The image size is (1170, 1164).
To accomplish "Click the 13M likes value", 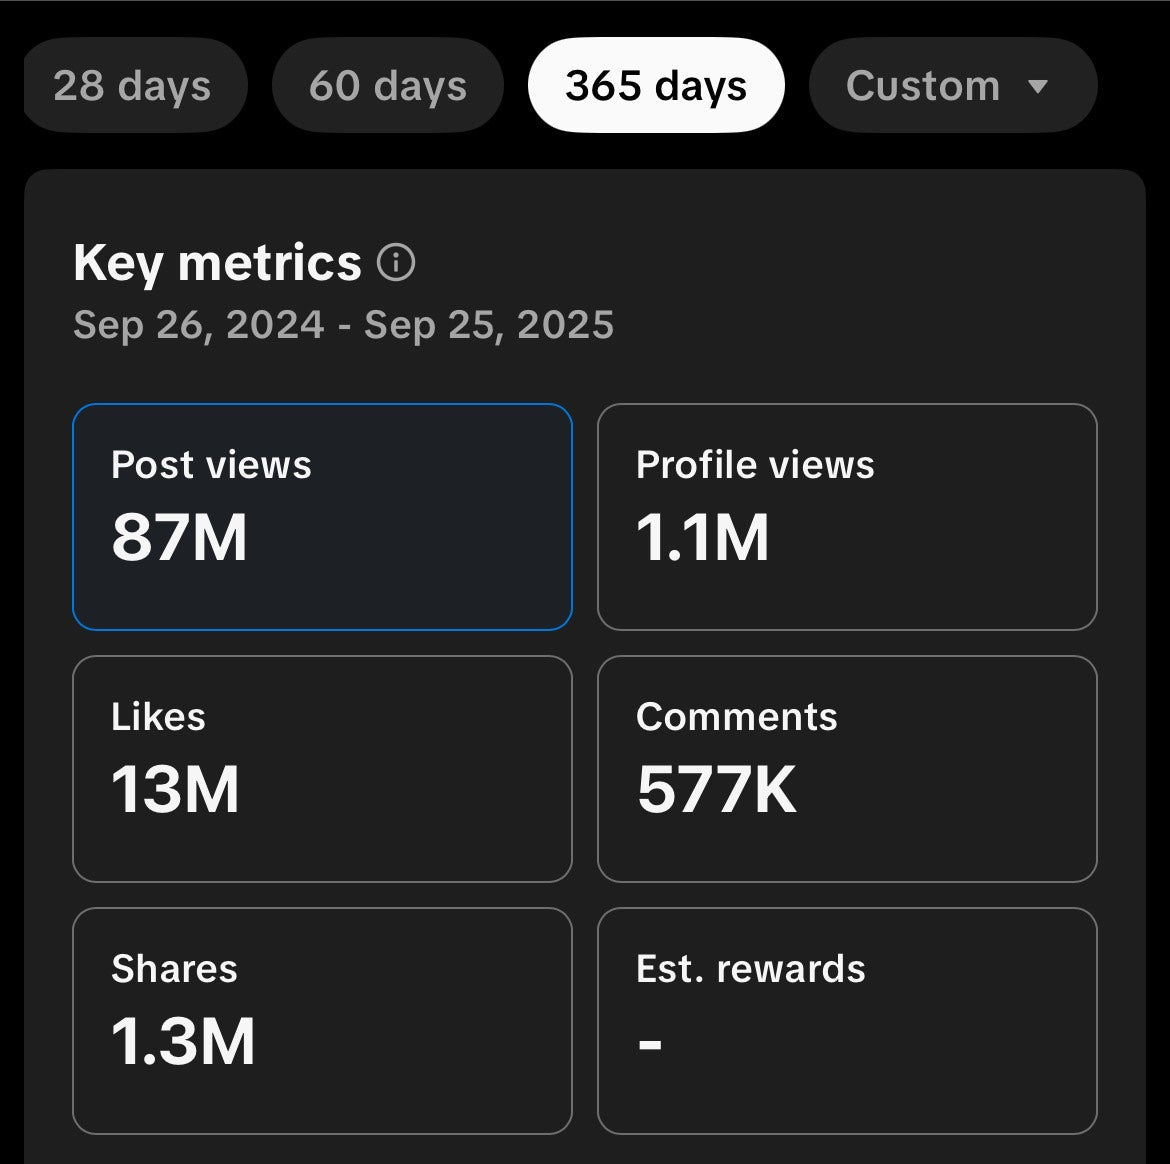I will (x=175, y=791).
